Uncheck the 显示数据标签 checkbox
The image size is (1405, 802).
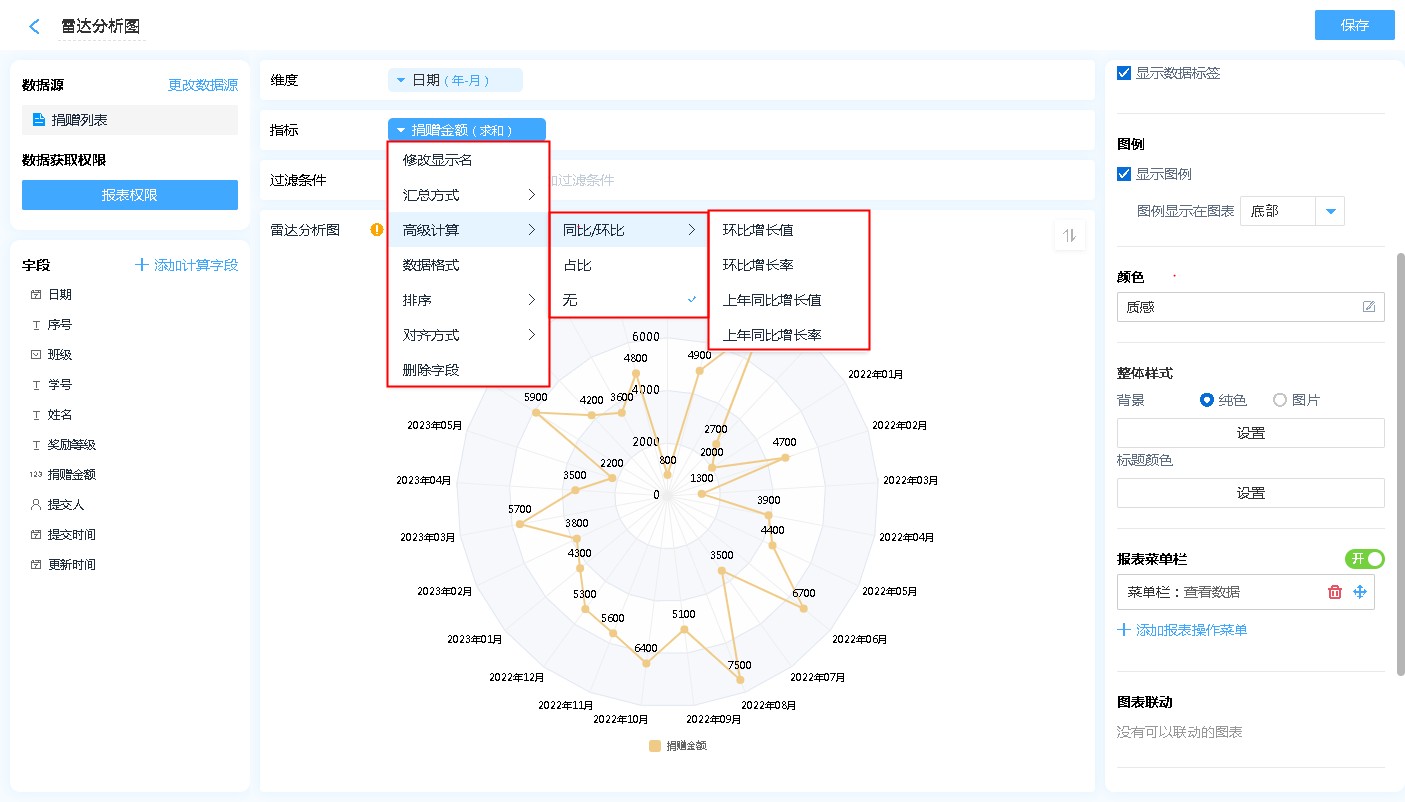[x=1124, y=73]
